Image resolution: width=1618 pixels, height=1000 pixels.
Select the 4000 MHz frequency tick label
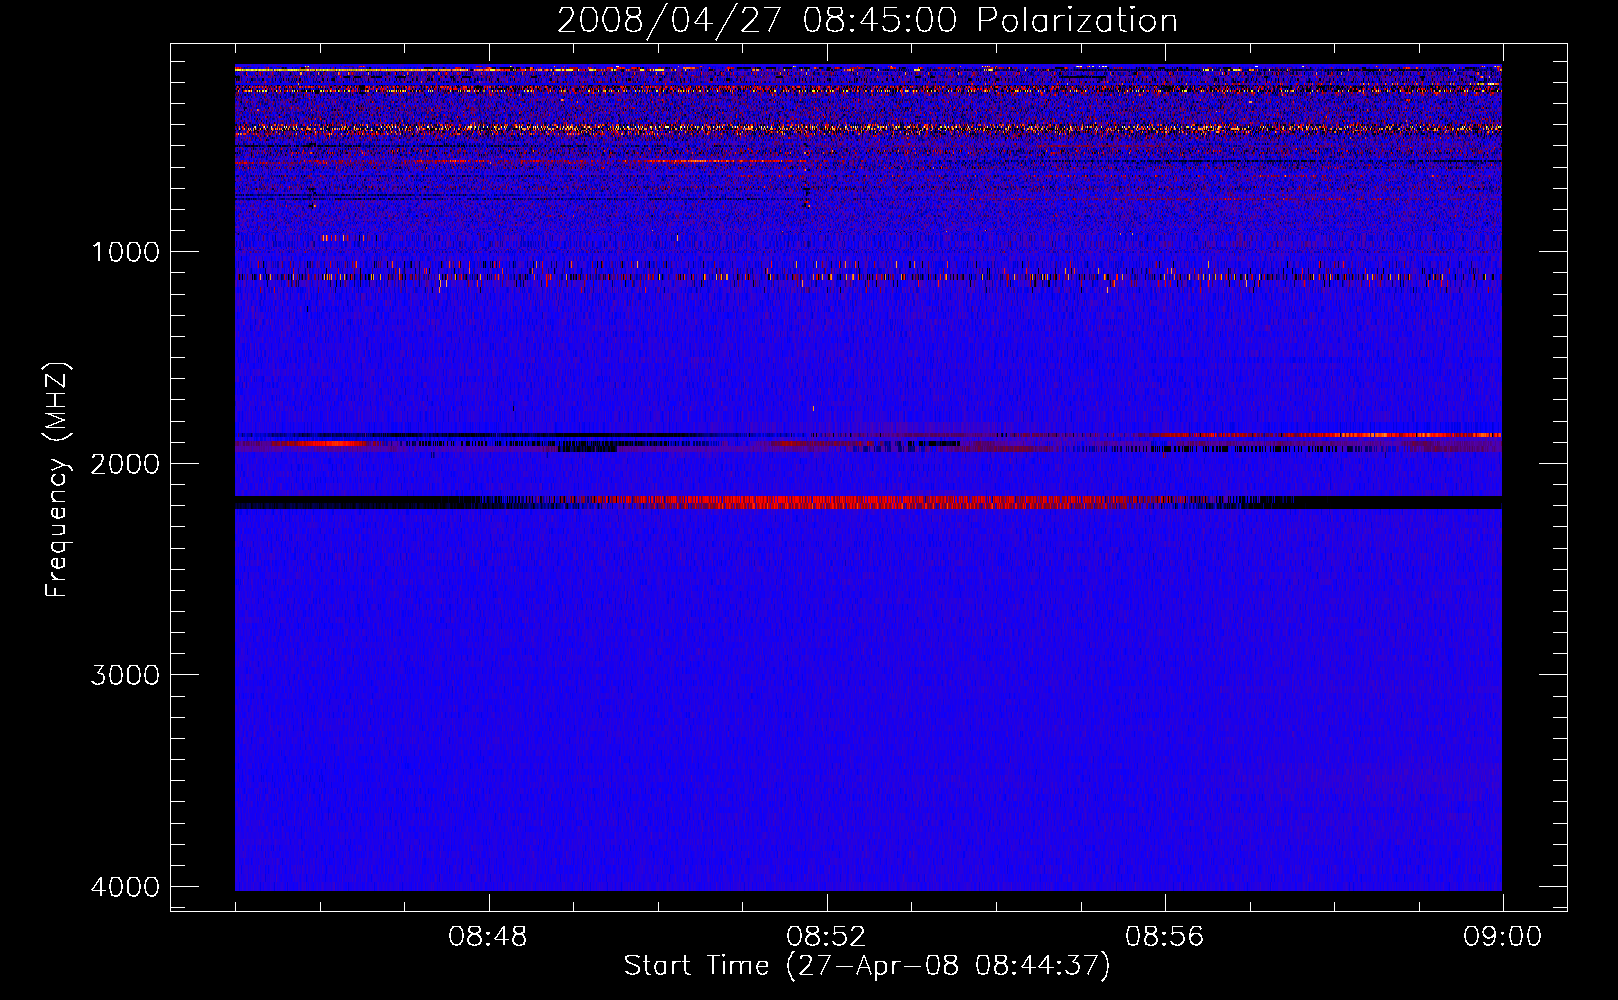tap(125, 887)
